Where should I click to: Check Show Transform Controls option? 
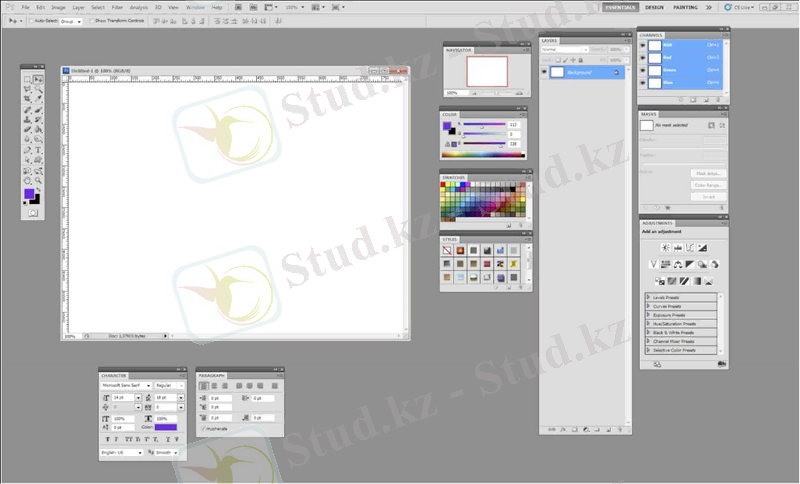tap(92, 20)
